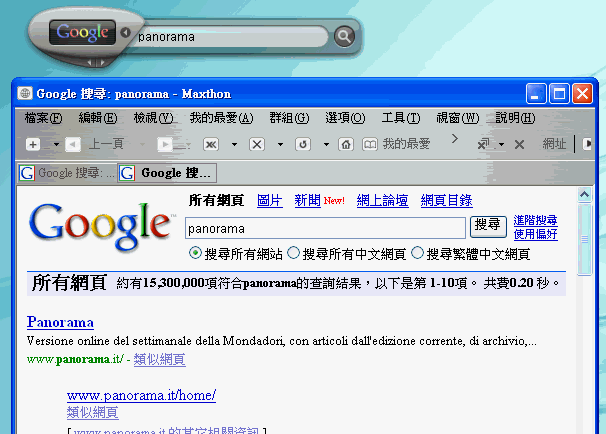The height and width of the screenshot is (434, 606).
Task: Click the scrollbar up arrow
Action: 584,194
